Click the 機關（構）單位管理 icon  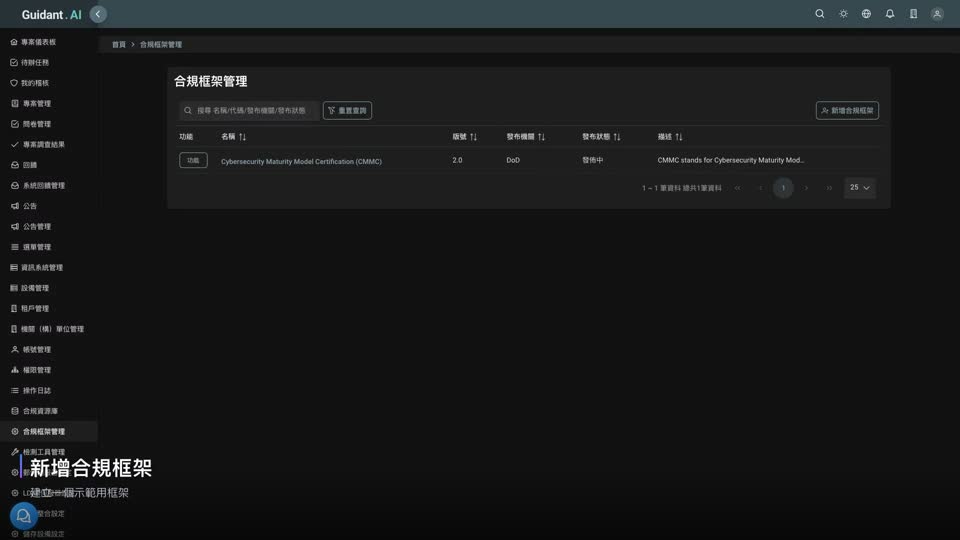pos(14,329)
